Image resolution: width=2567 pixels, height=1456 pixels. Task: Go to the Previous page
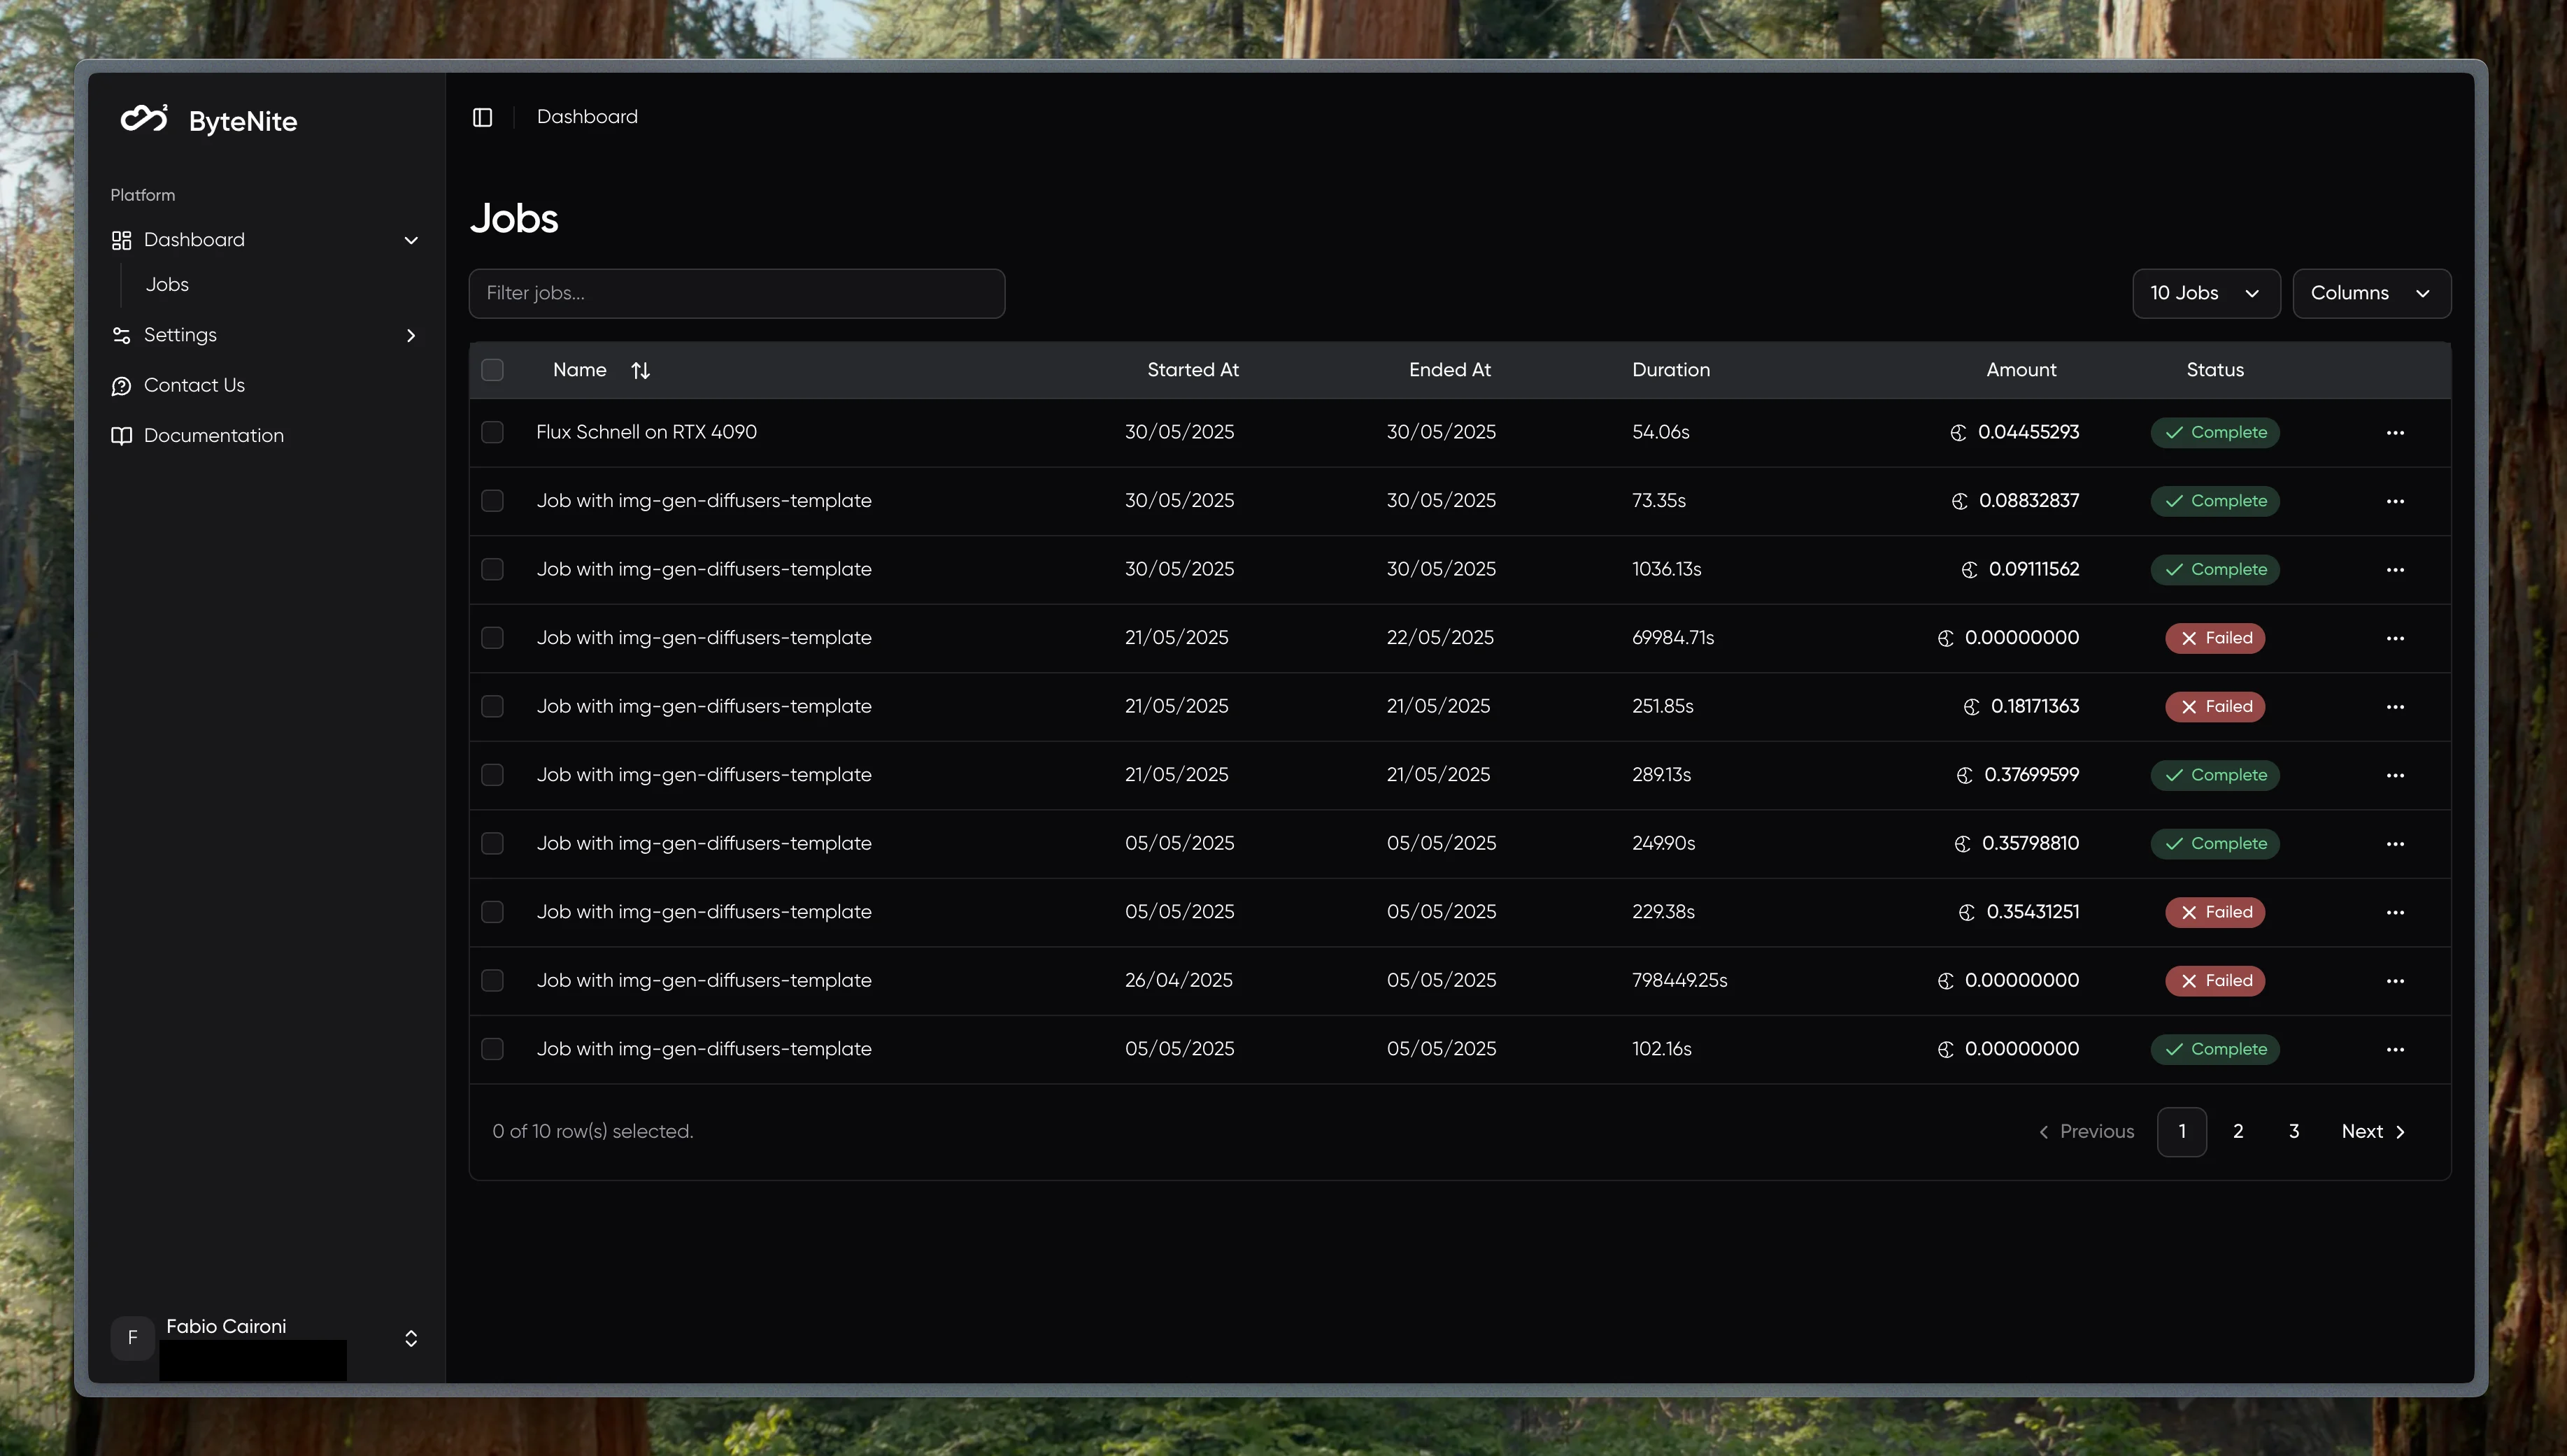click(2086, 1132)
